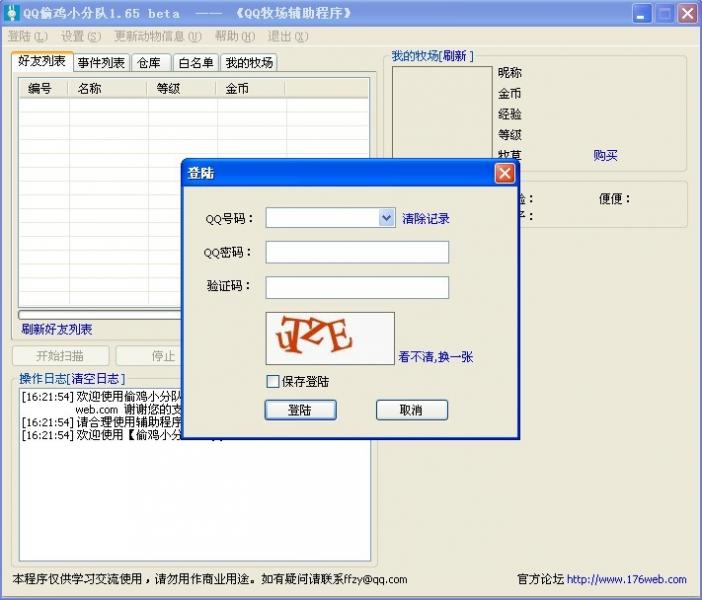
Task: Close the 登陆 dialog with the X
Action: [x=505, y=173]
